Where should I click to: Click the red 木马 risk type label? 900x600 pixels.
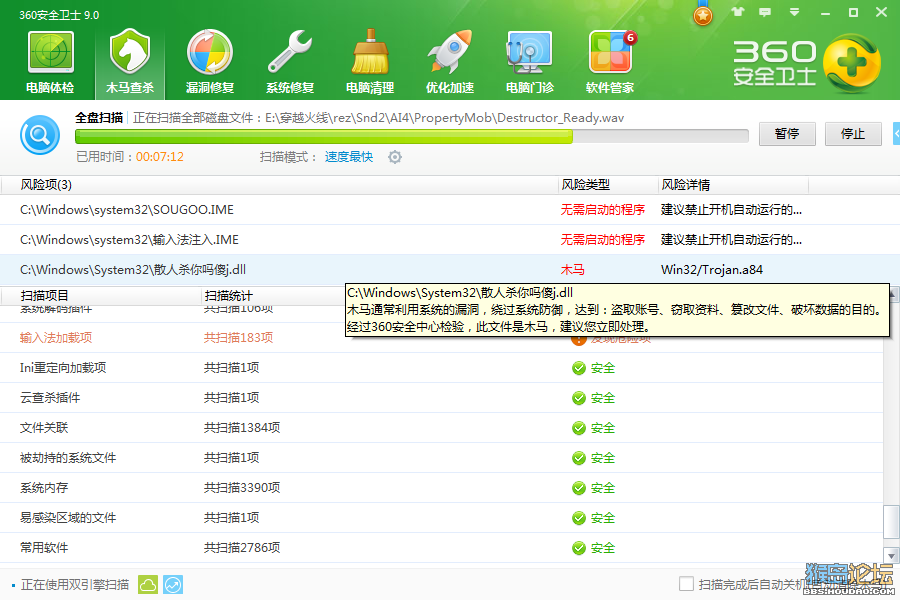572,270
